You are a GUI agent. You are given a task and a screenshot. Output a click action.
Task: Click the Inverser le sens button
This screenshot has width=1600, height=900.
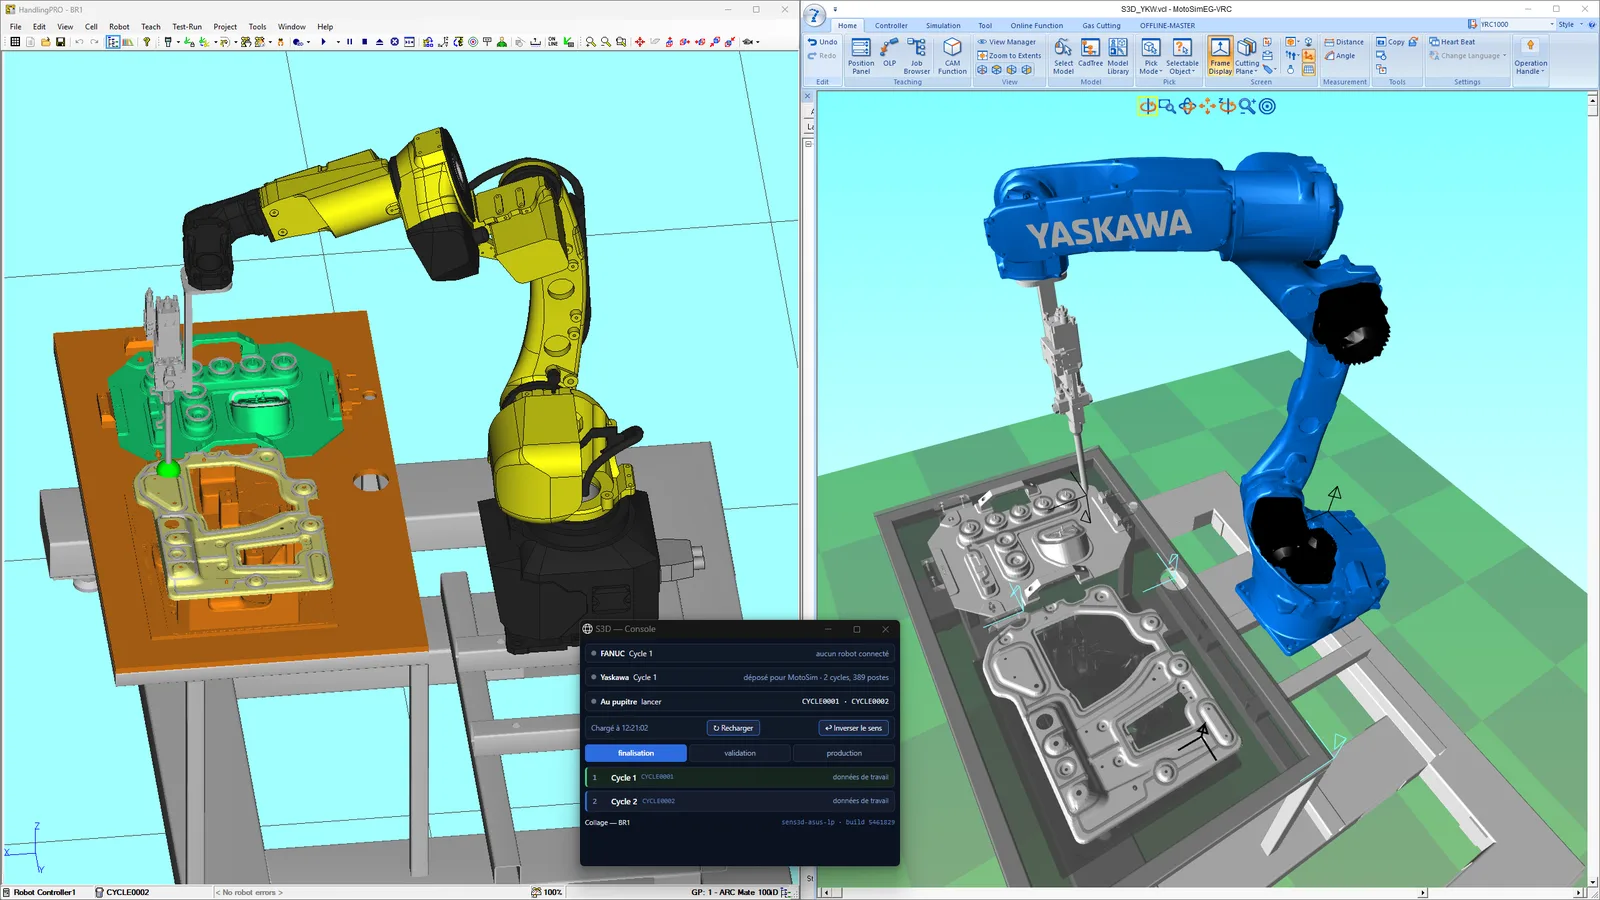pos(853,728)
